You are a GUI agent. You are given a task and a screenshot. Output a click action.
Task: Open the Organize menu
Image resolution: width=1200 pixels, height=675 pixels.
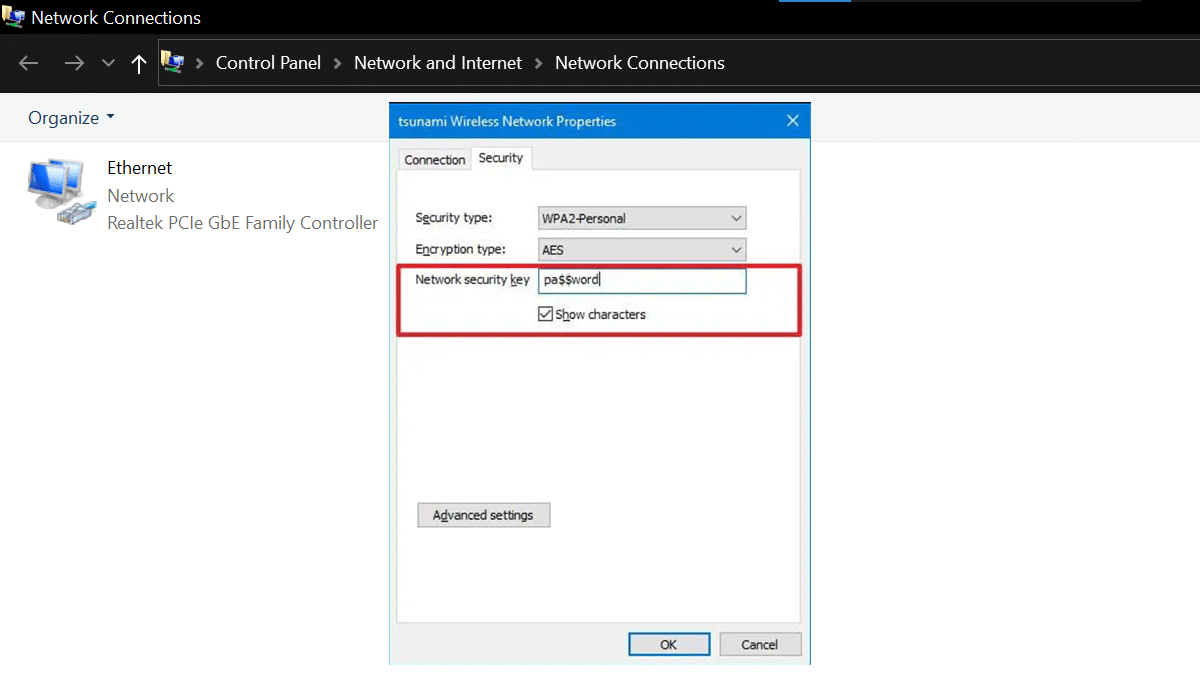point(71,118)
